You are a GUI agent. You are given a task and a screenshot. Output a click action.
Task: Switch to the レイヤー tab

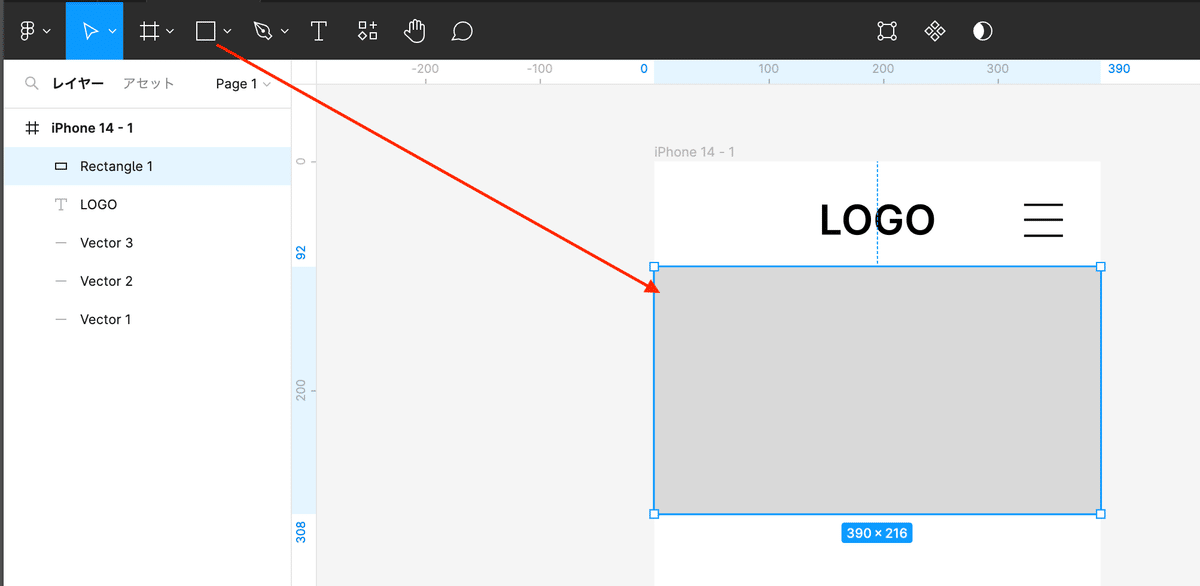[x=78, y=84]
